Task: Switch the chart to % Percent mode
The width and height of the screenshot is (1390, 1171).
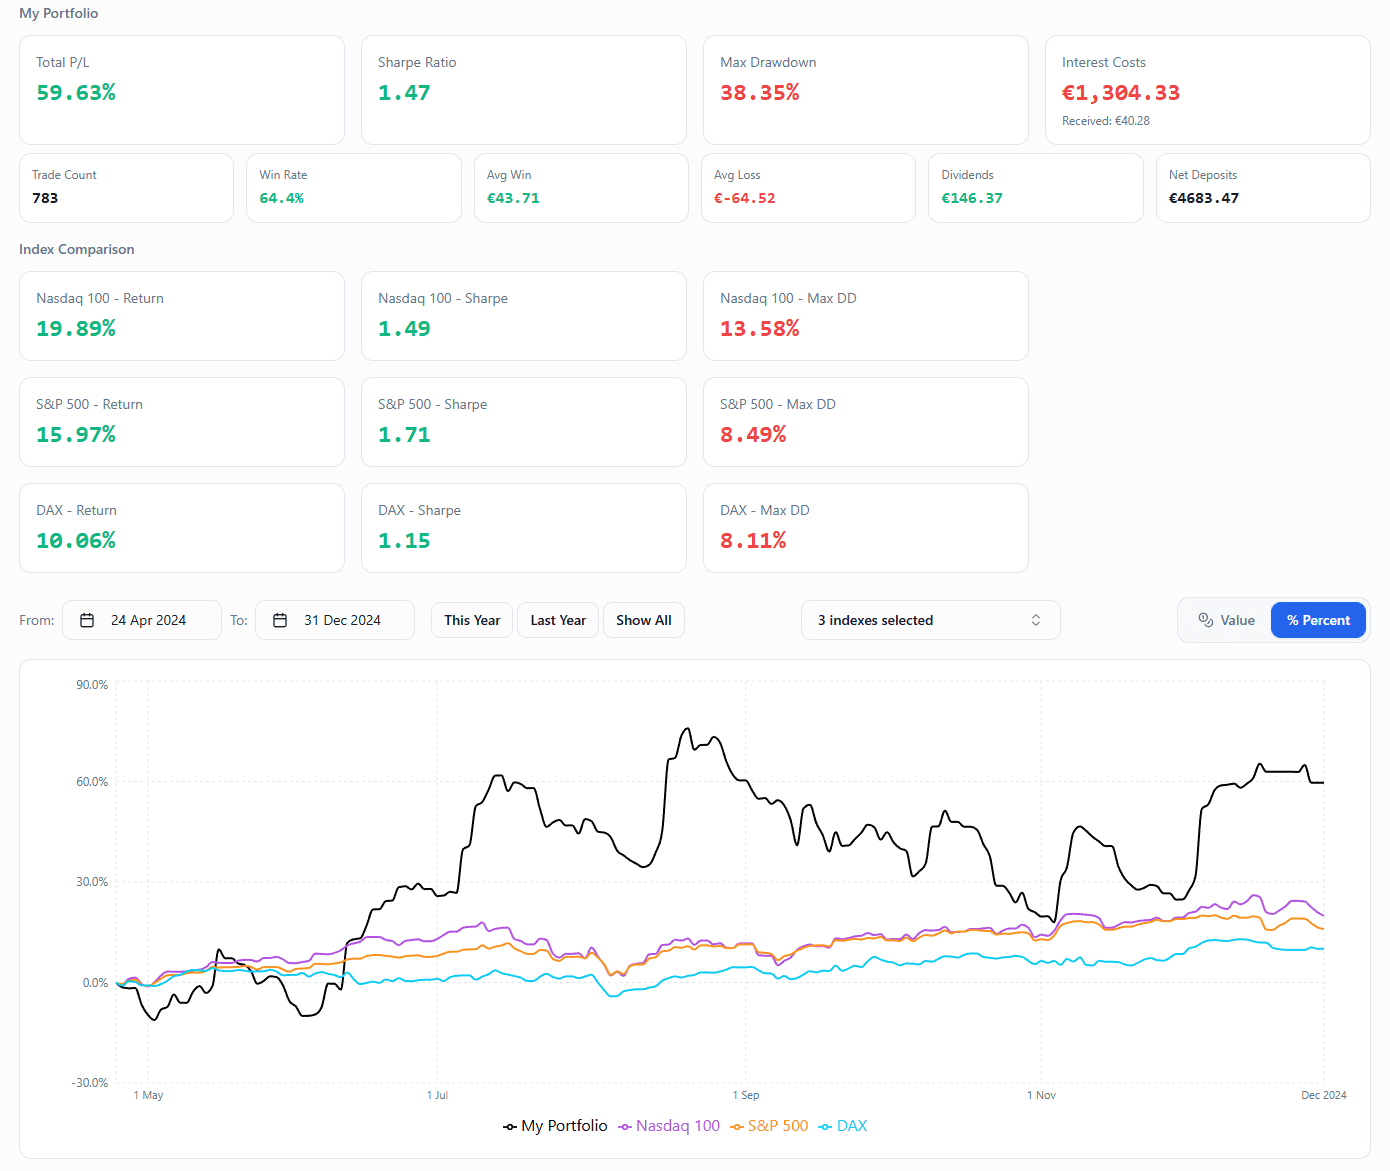Action: pyautogui.click(x=1317, y=620)
